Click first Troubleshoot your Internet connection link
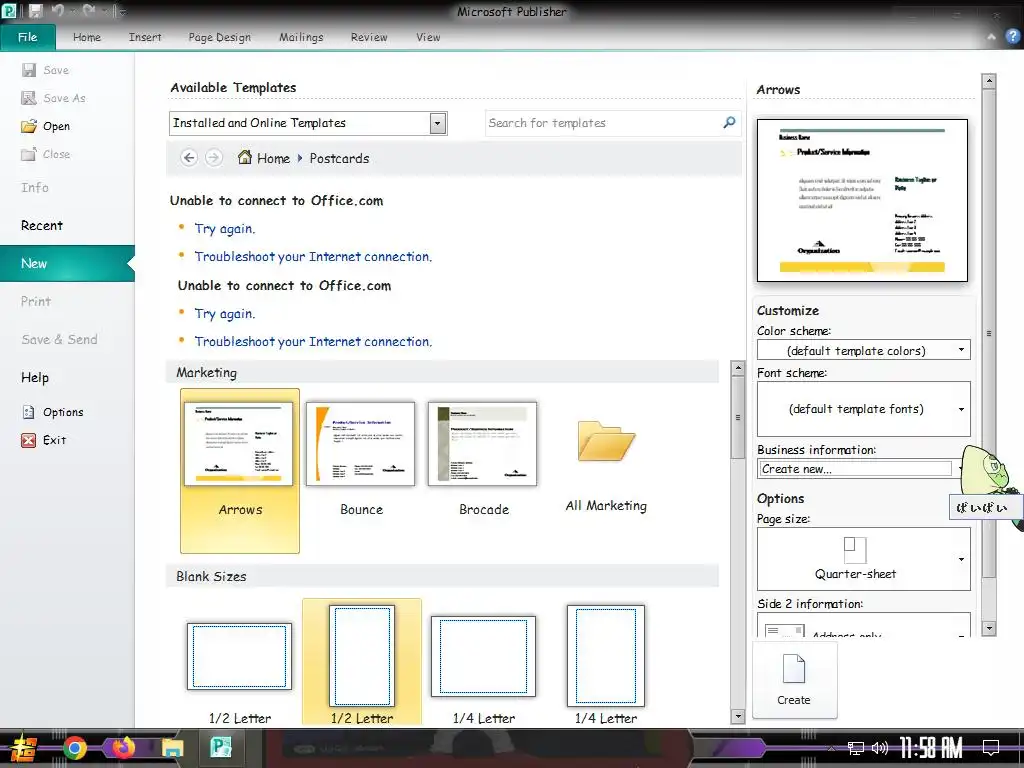Viewport: 1024px width, 768px height. coord(313,257)
